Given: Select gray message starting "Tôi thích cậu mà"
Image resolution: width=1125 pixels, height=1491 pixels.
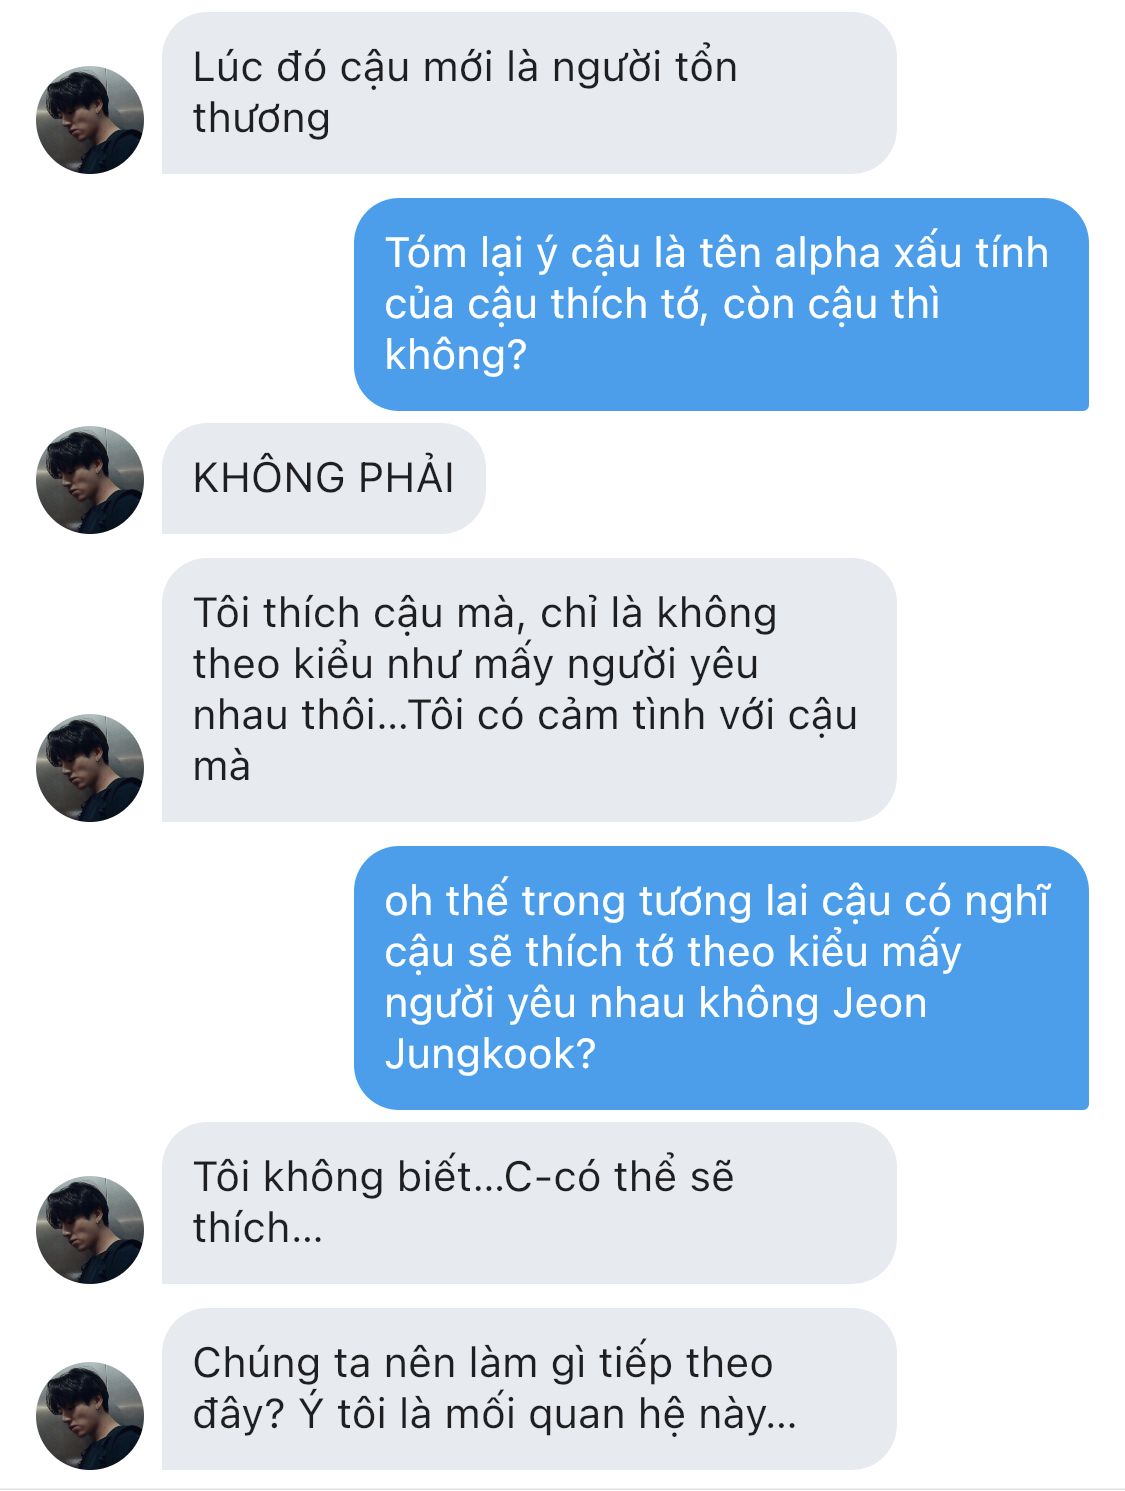Looking at the screenshot, I should (529, 690).
